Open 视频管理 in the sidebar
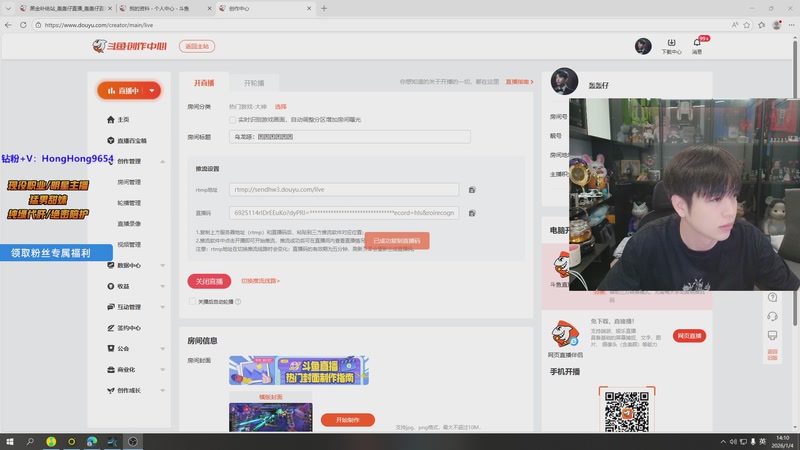Image resolution: width=800 pixels, height=450 pixels. click(129, 244)
